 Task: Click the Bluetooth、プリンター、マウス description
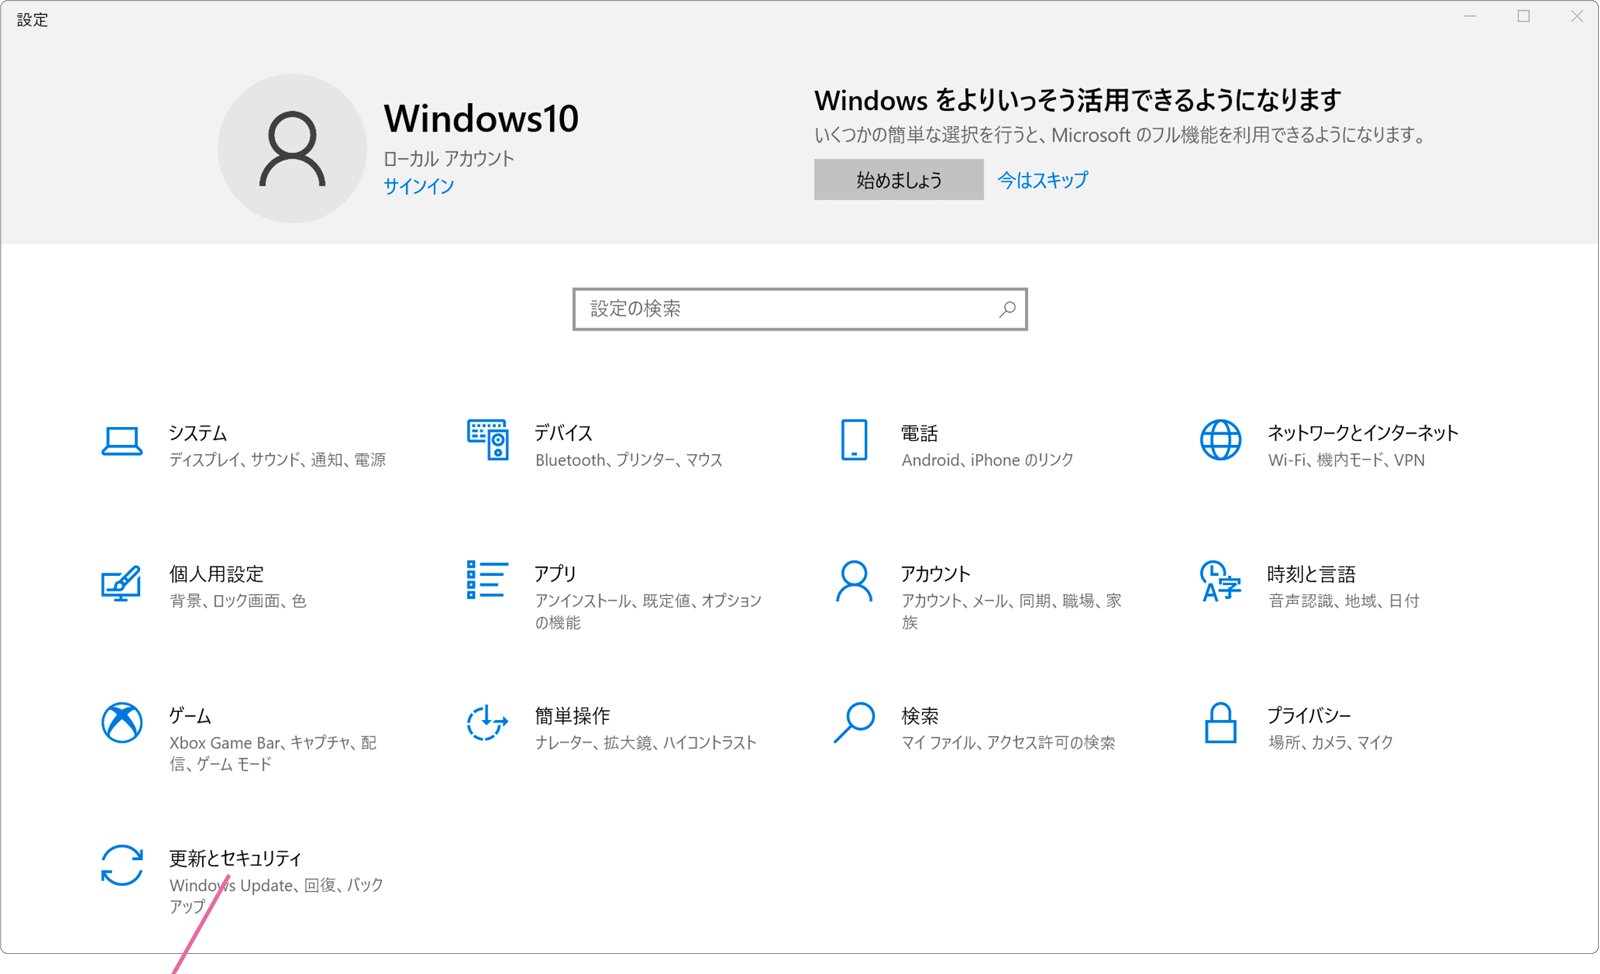coord(629,460)
